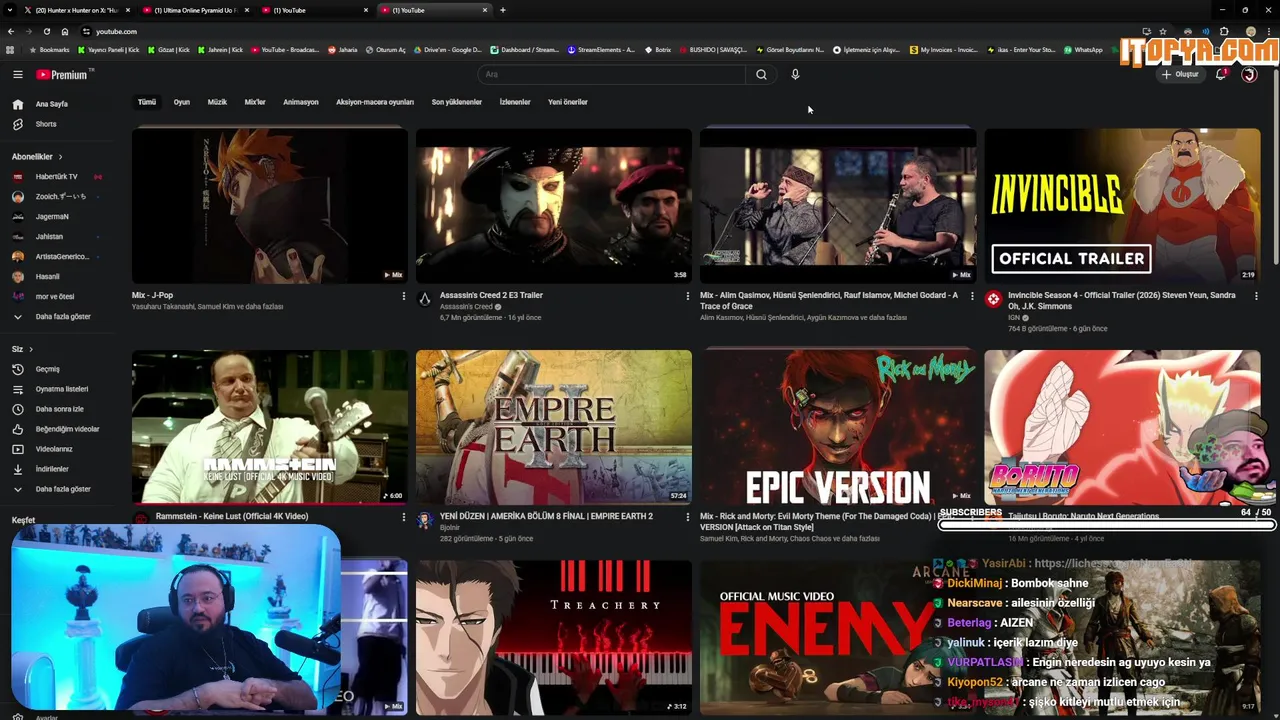This screenshot has width=1280, height=720.
Task: Open the account avatar menu
Action: (1249, 74)
